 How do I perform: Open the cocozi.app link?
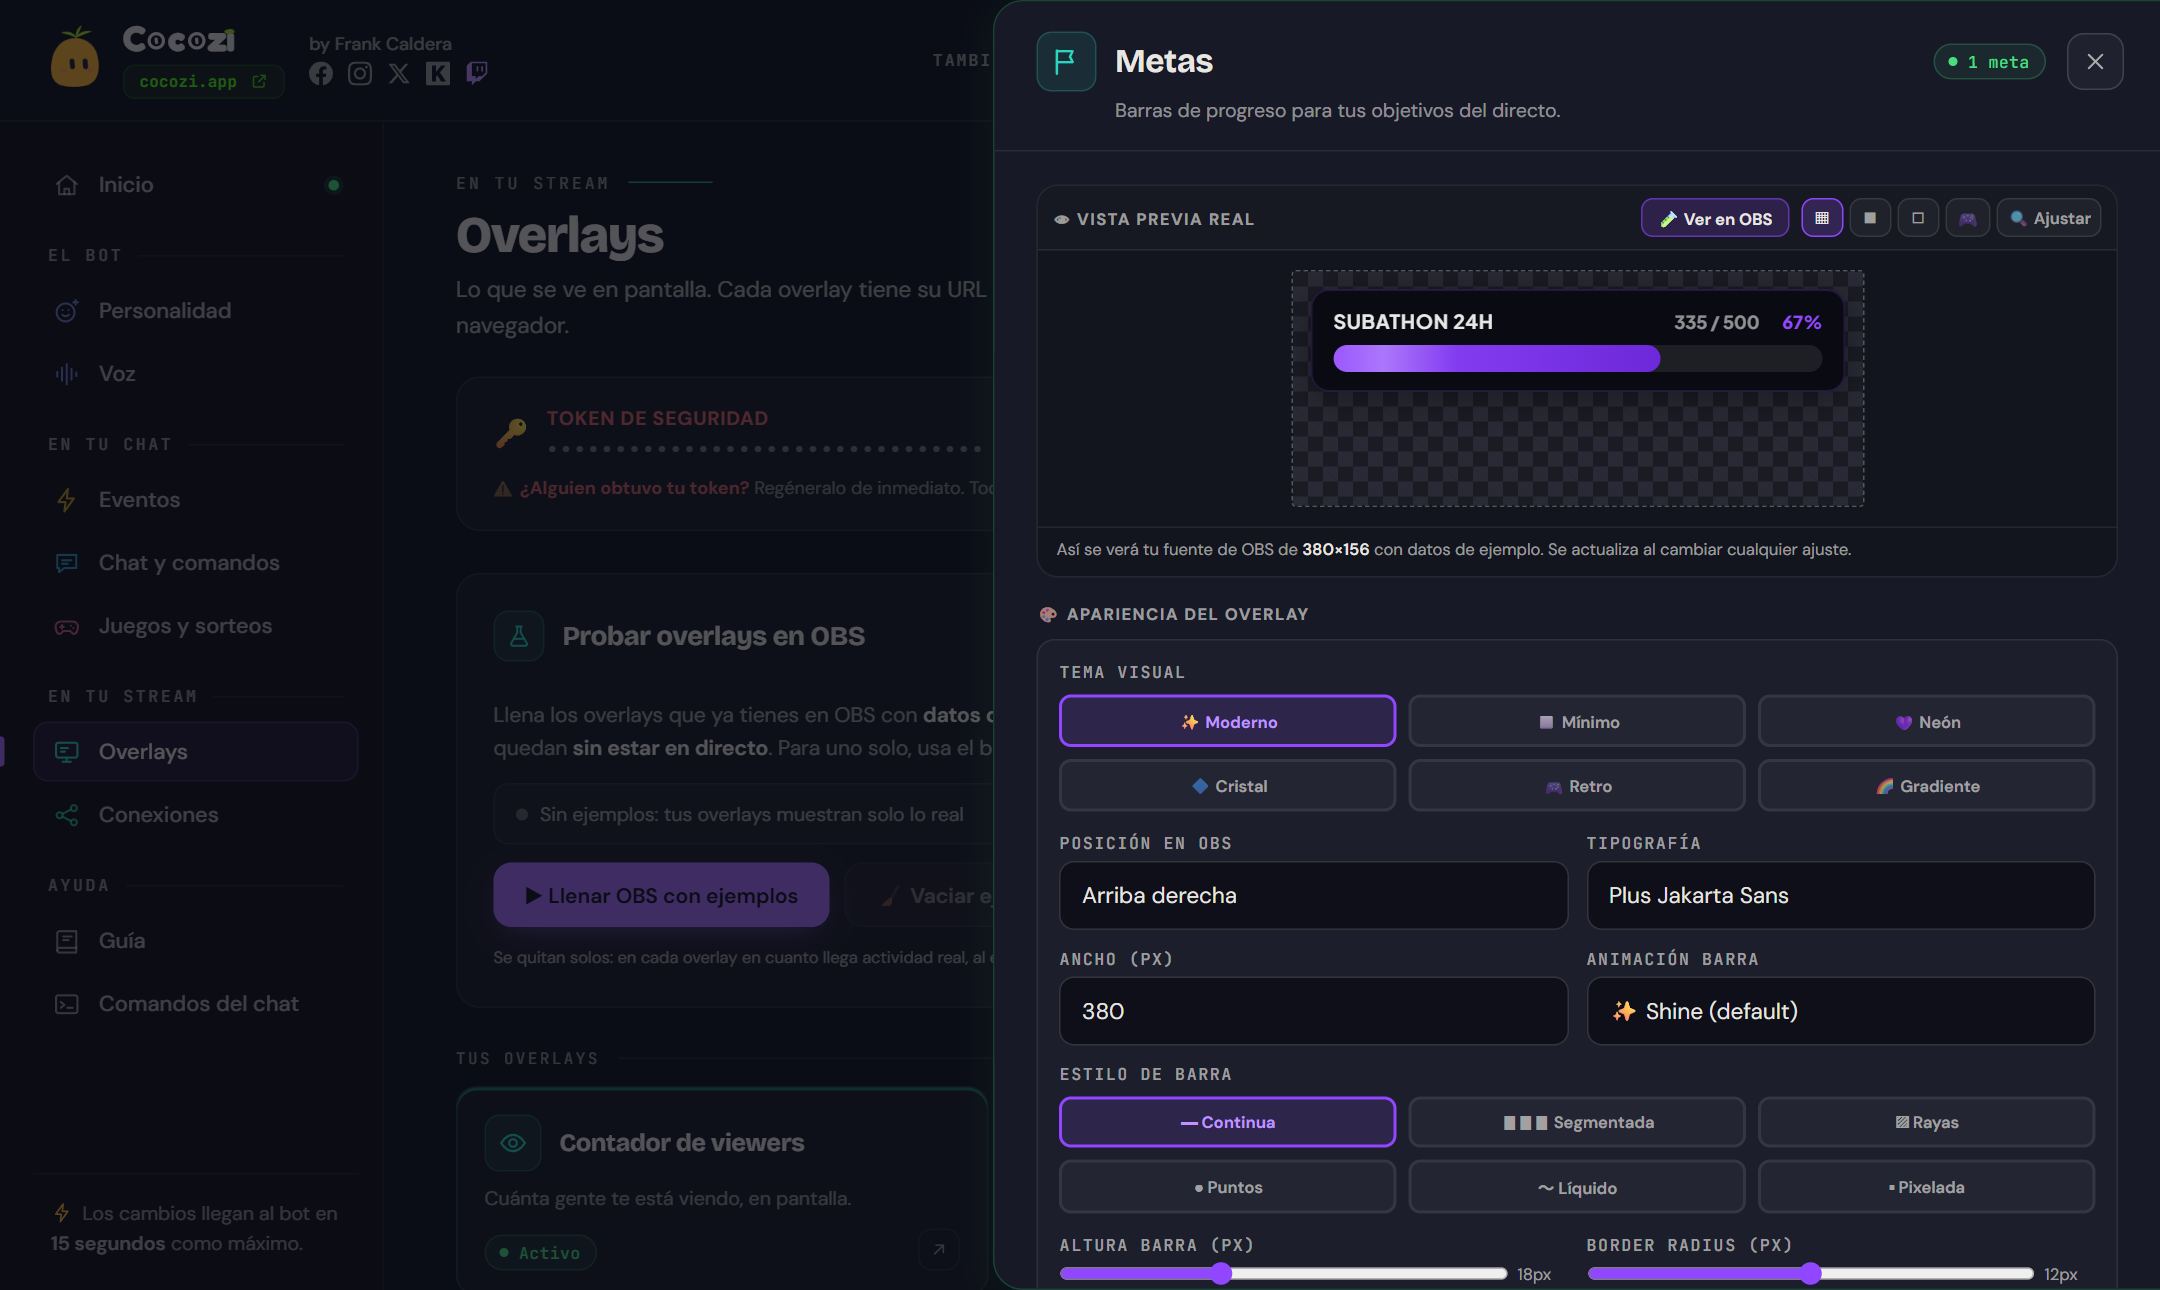203,82
